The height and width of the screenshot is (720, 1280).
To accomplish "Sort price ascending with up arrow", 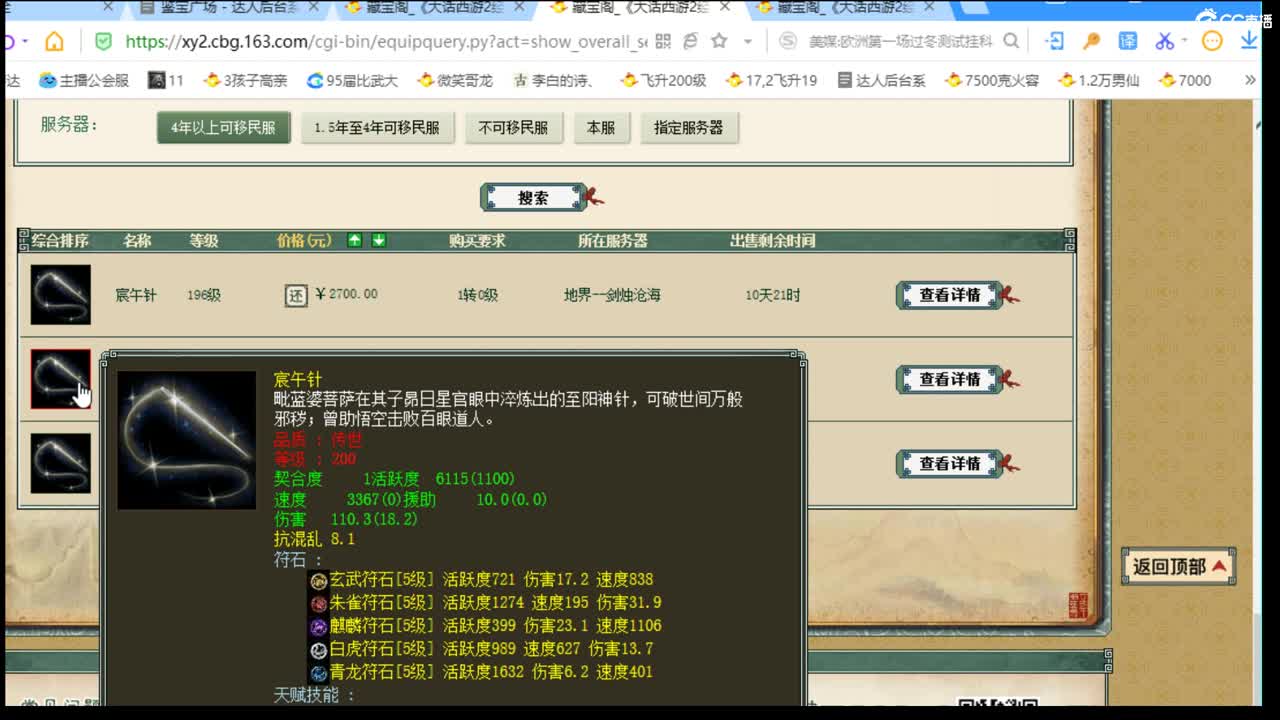I will coord(354,240).
